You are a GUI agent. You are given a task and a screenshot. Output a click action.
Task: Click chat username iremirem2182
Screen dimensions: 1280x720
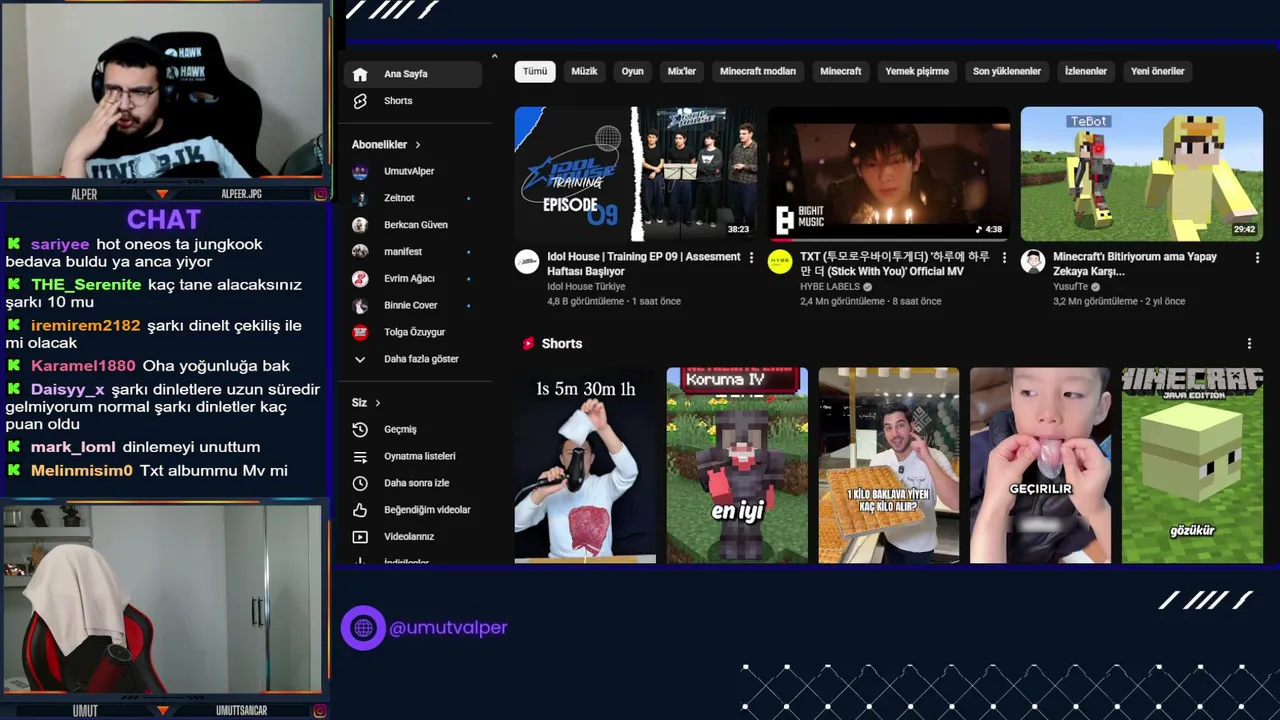[86, 326]
